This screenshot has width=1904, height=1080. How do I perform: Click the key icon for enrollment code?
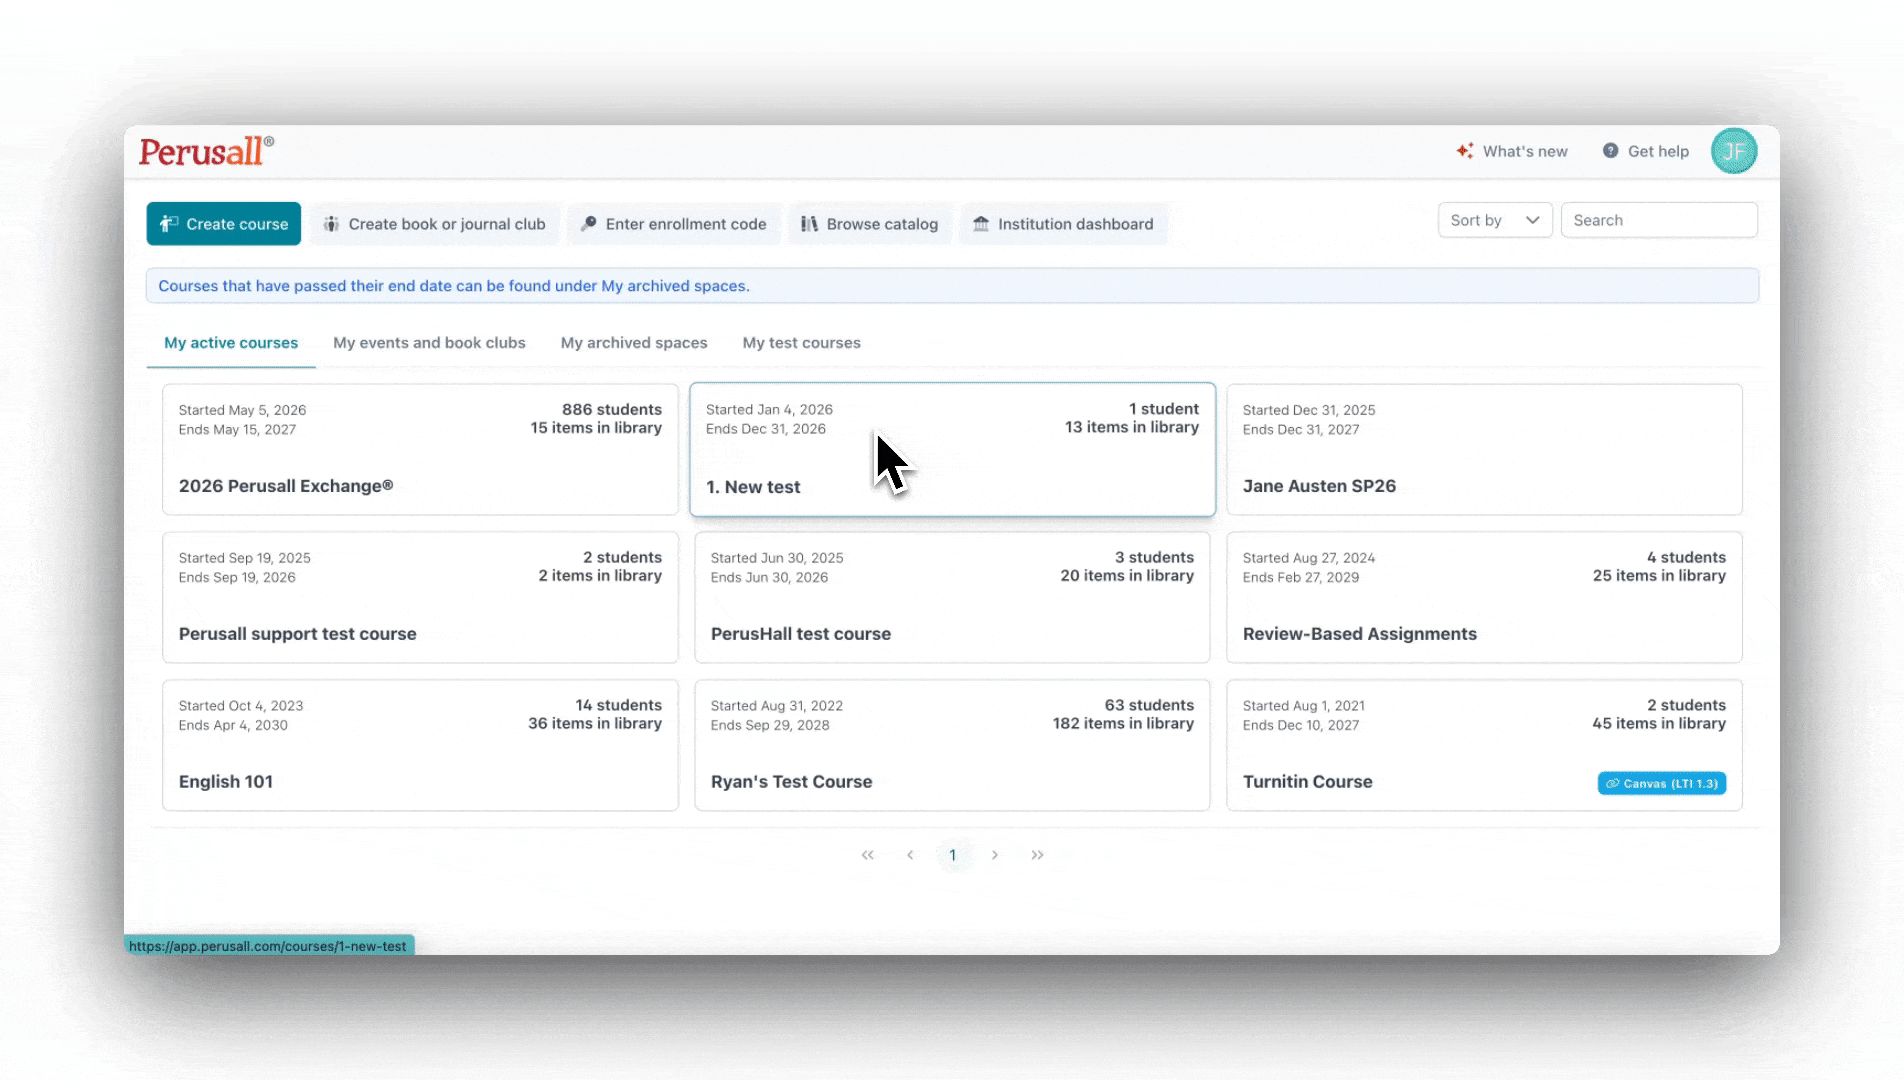[589, 224]
